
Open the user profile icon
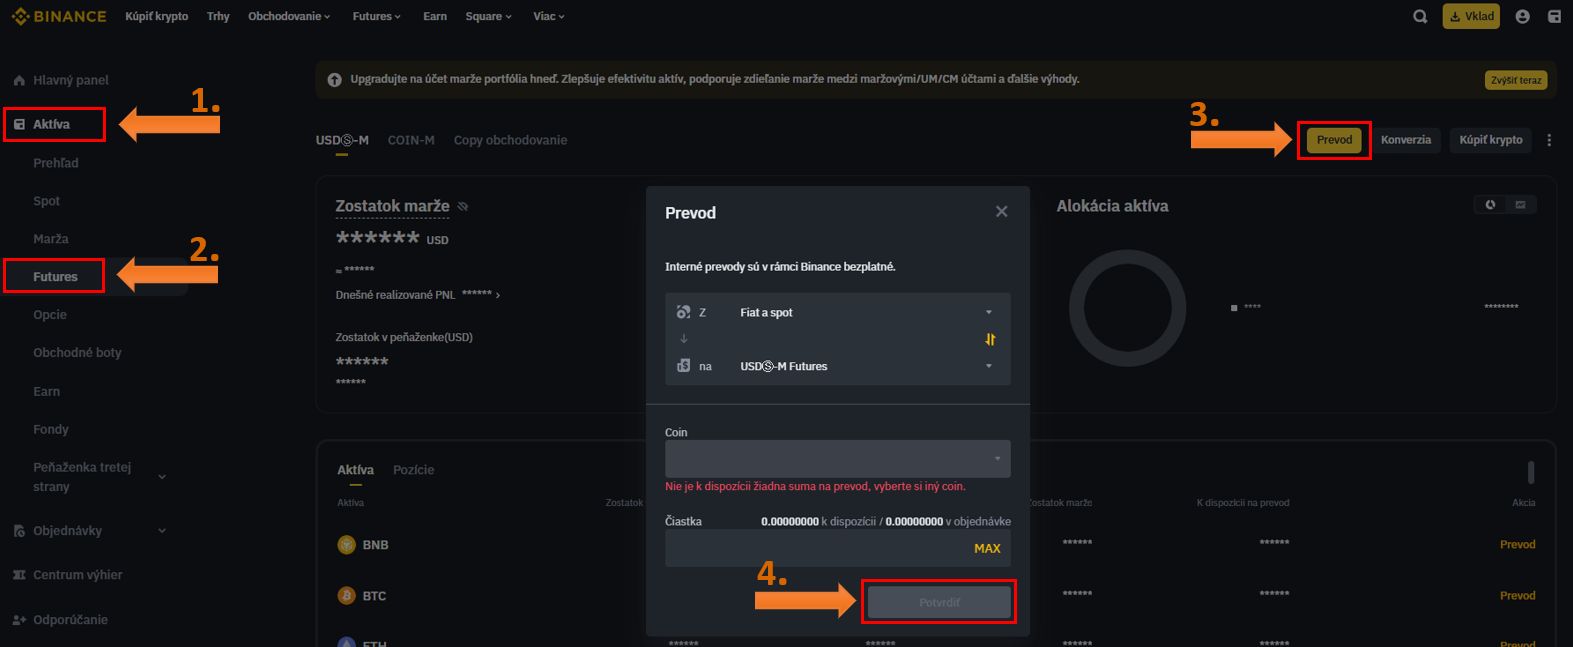tap(1522, 16)
